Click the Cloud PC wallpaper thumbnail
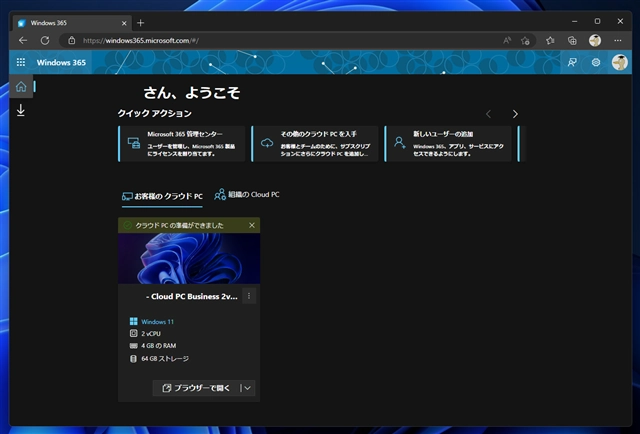 189,258
